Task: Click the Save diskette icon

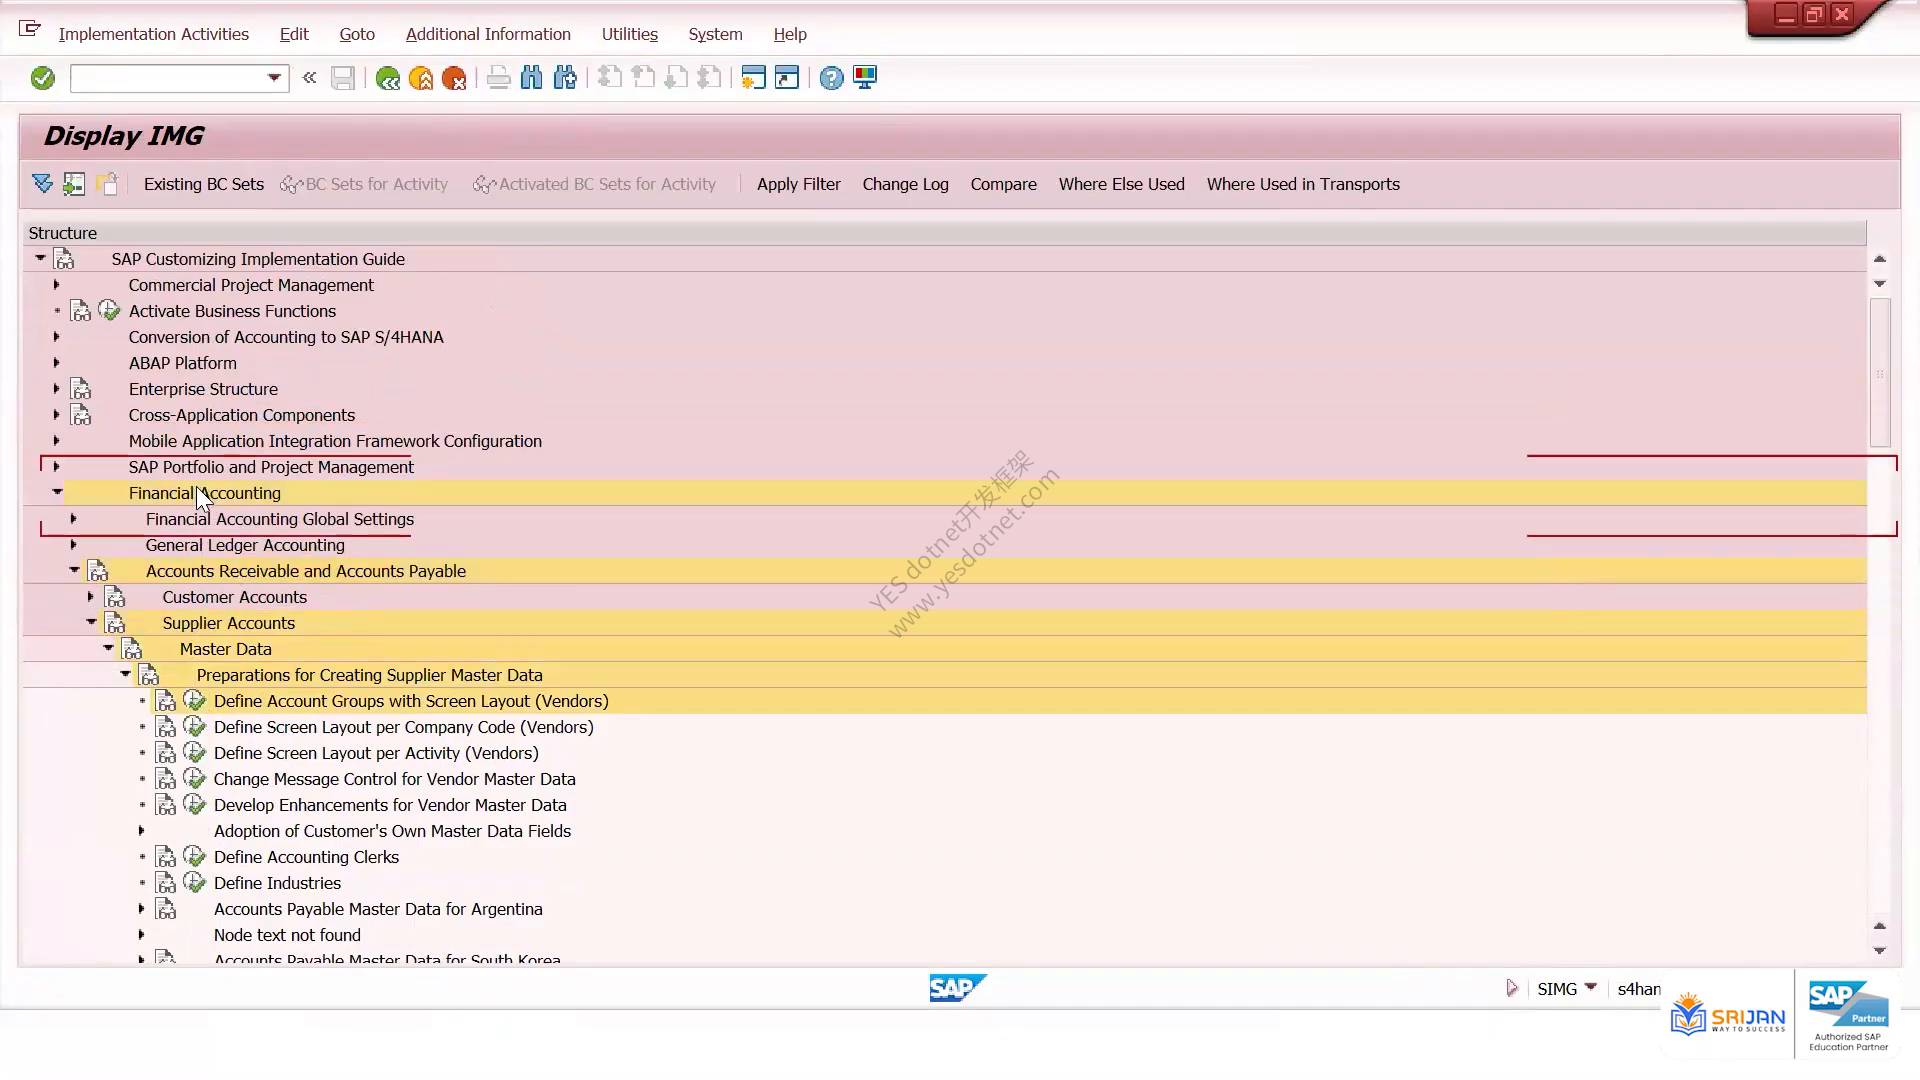Action: (x=343, y=78)
